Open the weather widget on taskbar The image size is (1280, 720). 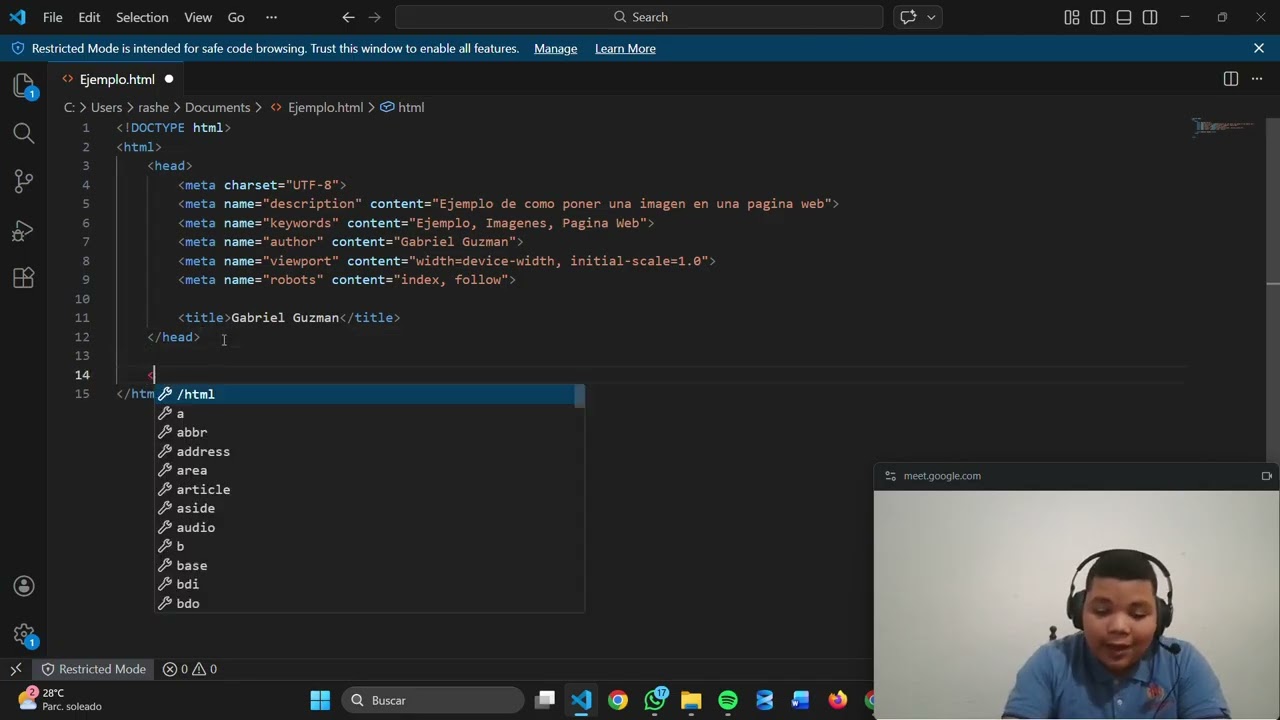pos(60,700)
